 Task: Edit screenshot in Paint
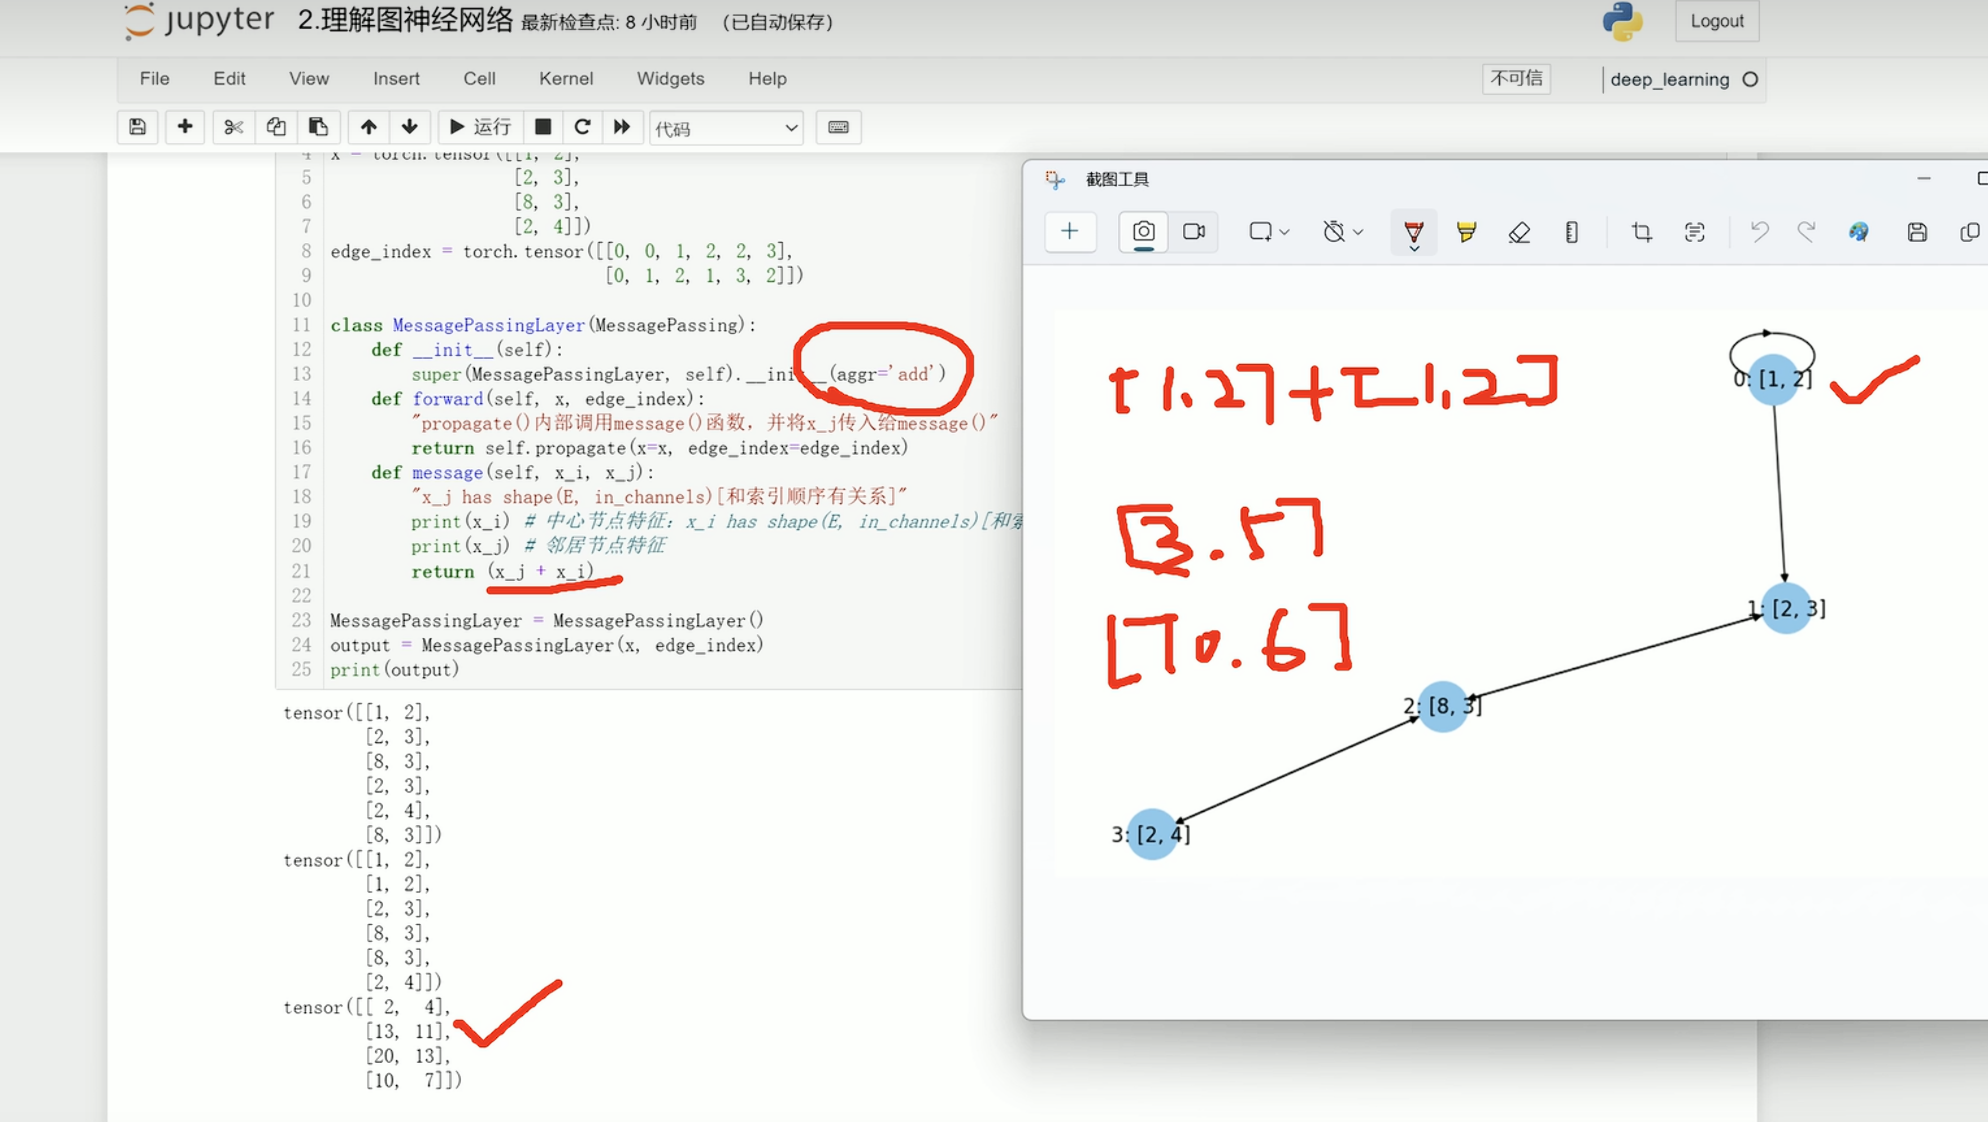click(x=1858, y=232)
